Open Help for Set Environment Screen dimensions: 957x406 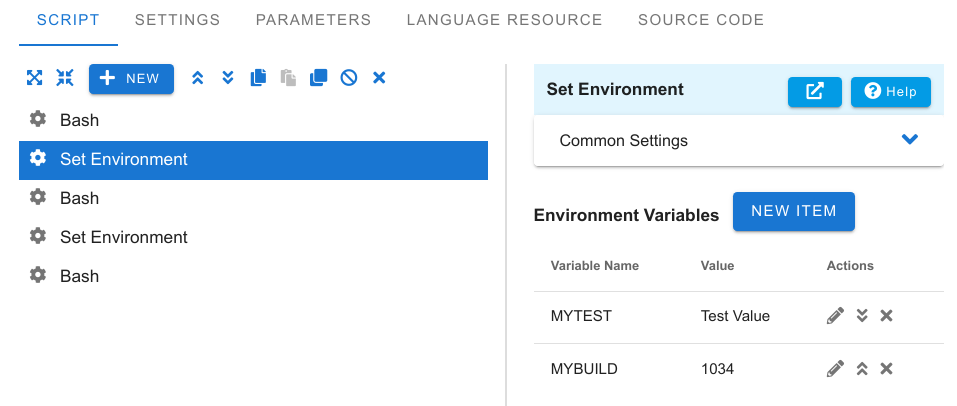point(890,92)
